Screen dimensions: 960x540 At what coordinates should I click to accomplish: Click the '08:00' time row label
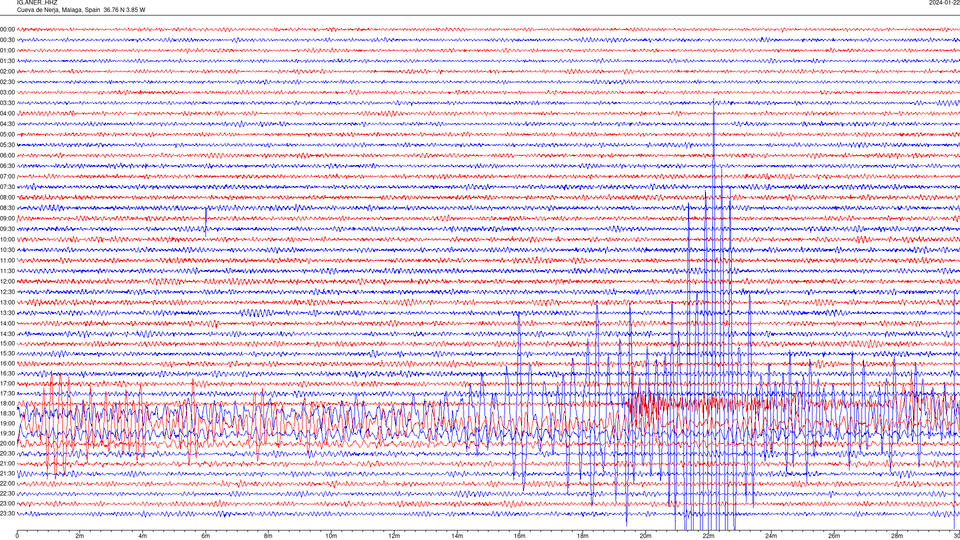click(7, 197)
